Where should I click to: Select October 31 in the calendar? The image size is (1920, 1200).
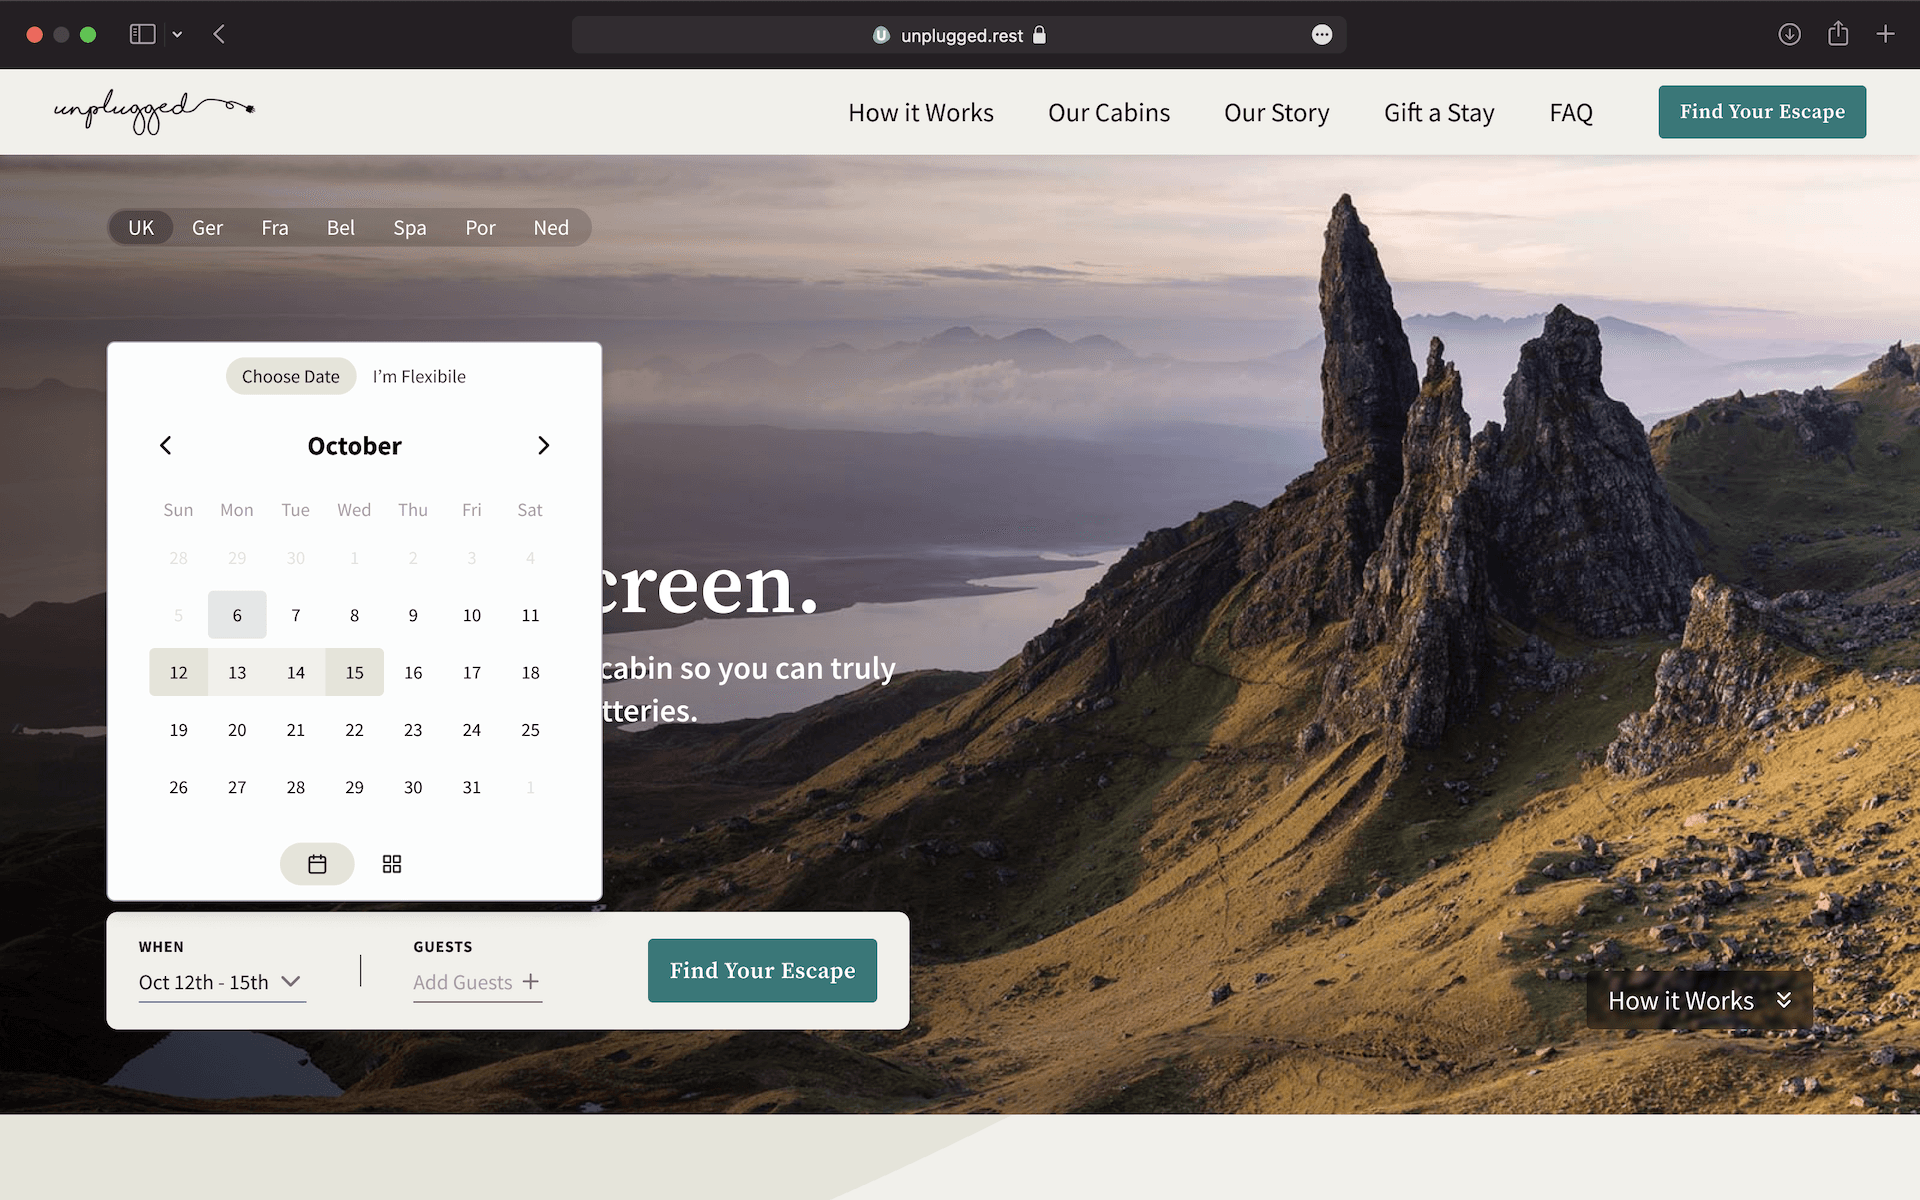tap(472, 787)
